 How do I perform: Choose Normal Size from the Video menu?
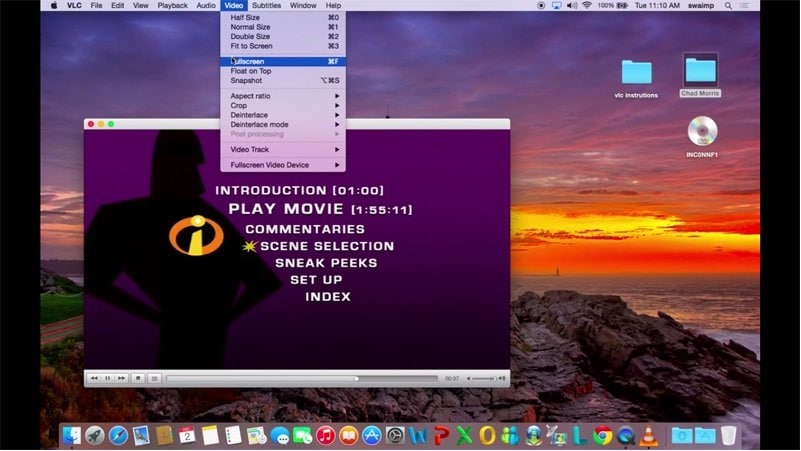pos(283,27)
